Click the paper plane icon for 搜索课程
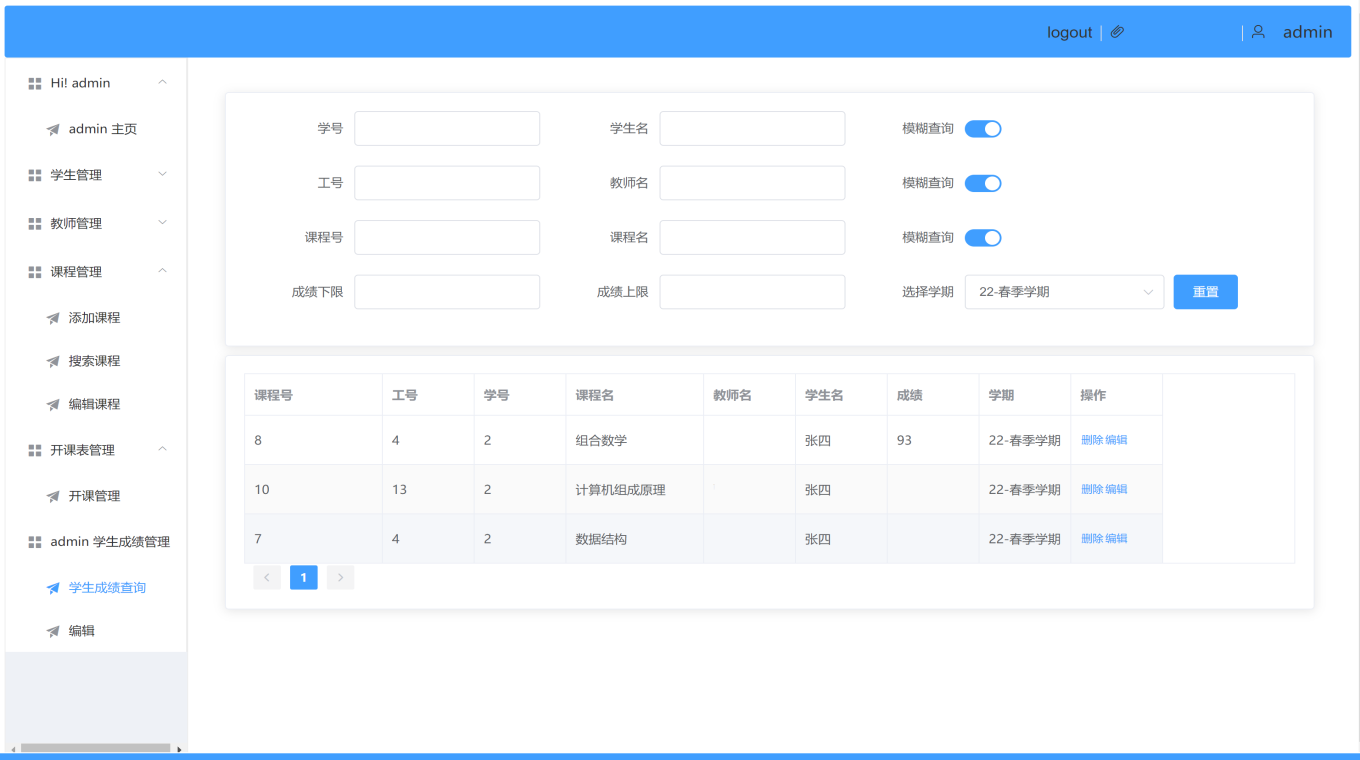 pos(53,361)
